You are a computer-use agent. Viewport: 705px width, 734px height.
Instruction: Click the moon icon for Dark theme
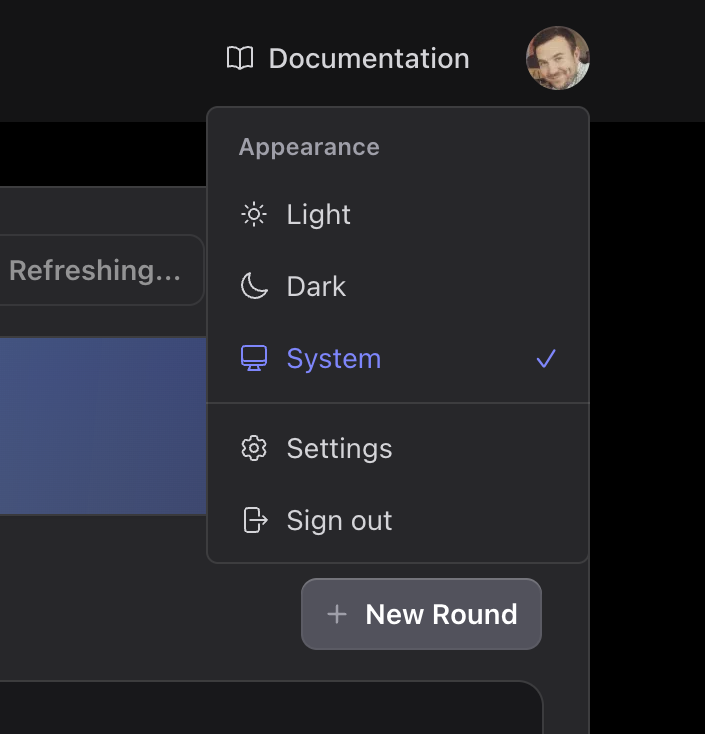point(254,287)
